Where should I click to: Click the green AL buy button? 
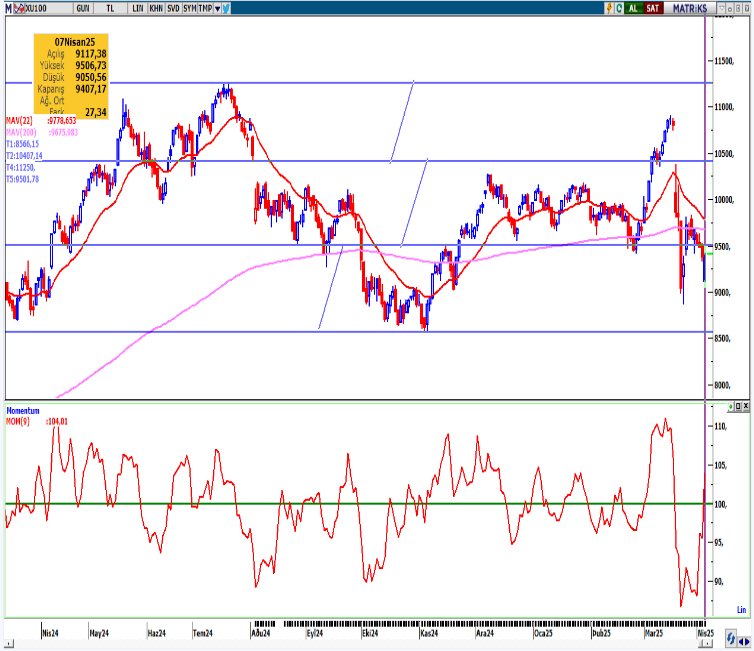[x=633, y=8]
